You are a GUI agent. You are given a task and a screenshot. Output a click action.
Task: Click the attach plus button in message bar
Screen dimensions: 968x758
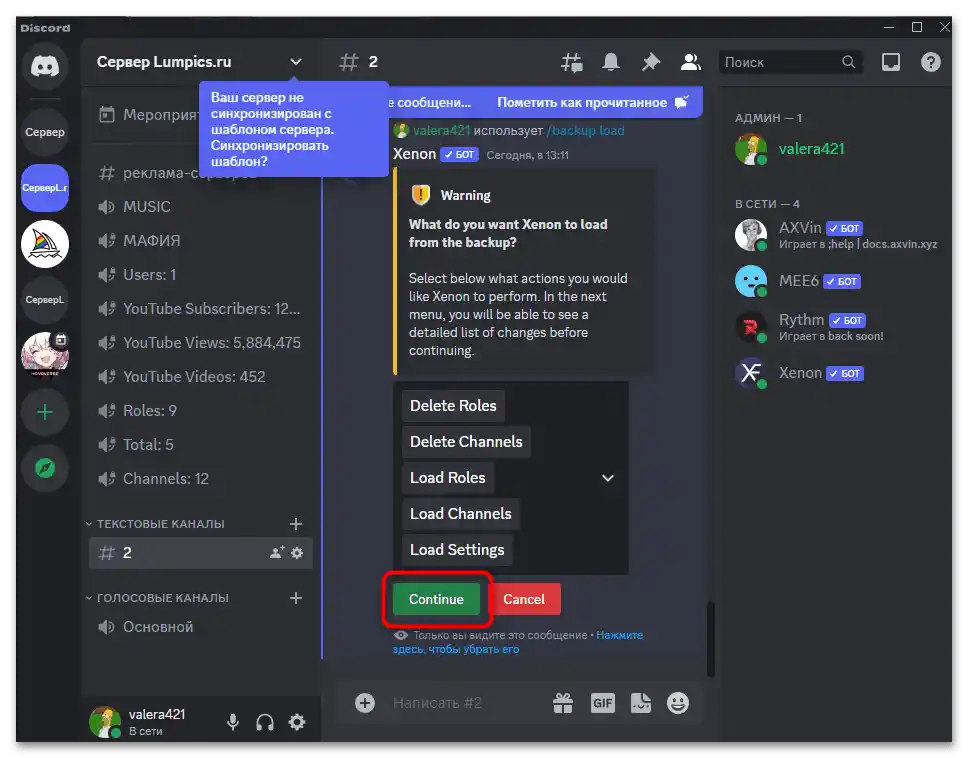(x=365, y=702)
